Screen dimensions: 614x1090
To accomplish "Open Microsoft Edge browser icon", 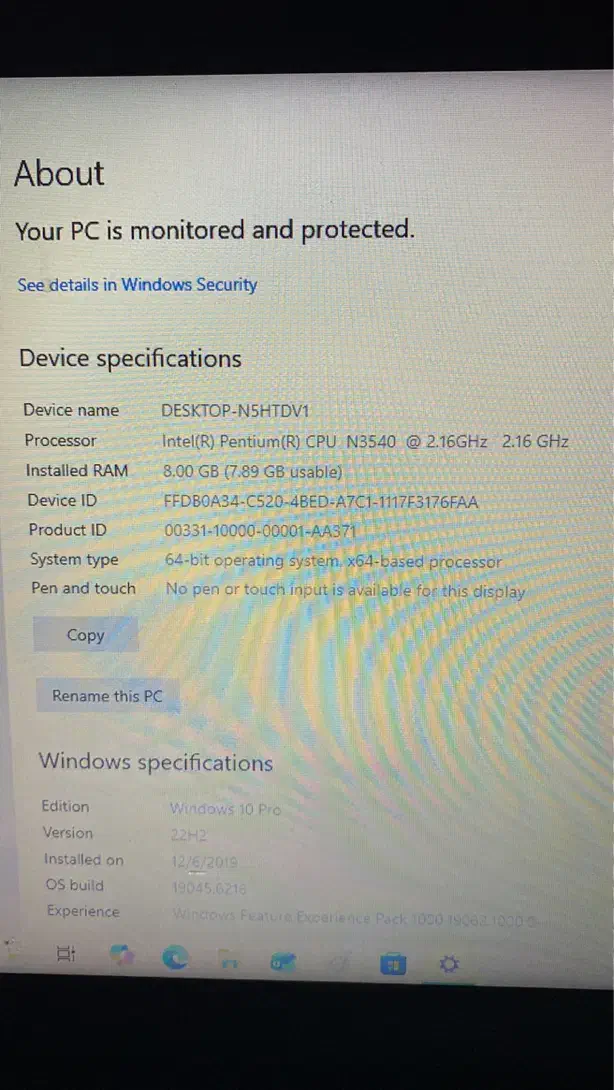I will point(177,958).
